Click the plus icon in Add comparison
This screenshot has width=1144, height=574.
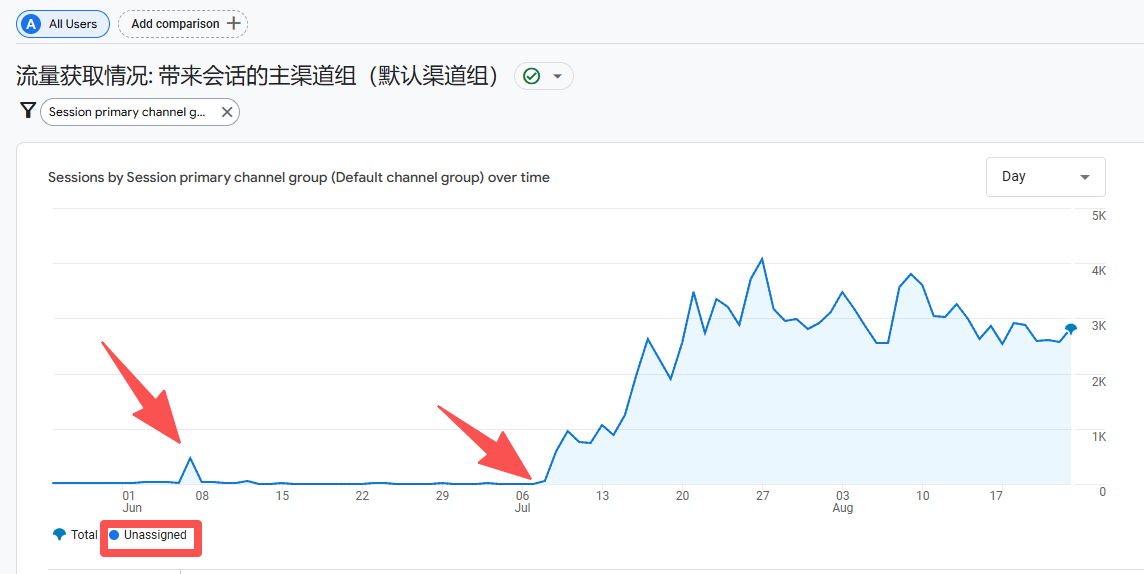[234, 23]
